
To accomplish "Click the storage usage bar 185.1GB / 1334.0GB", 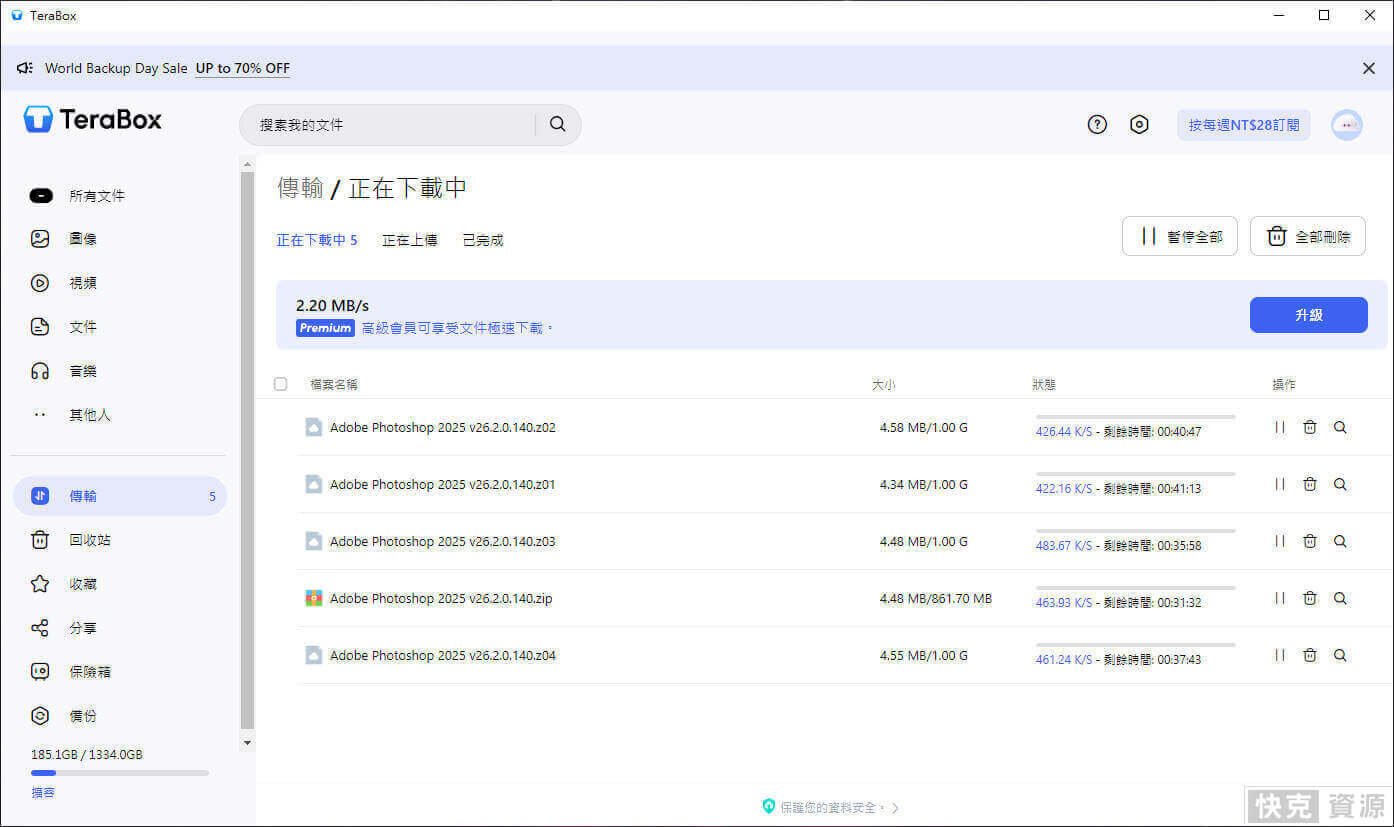I will click(120, 773).
